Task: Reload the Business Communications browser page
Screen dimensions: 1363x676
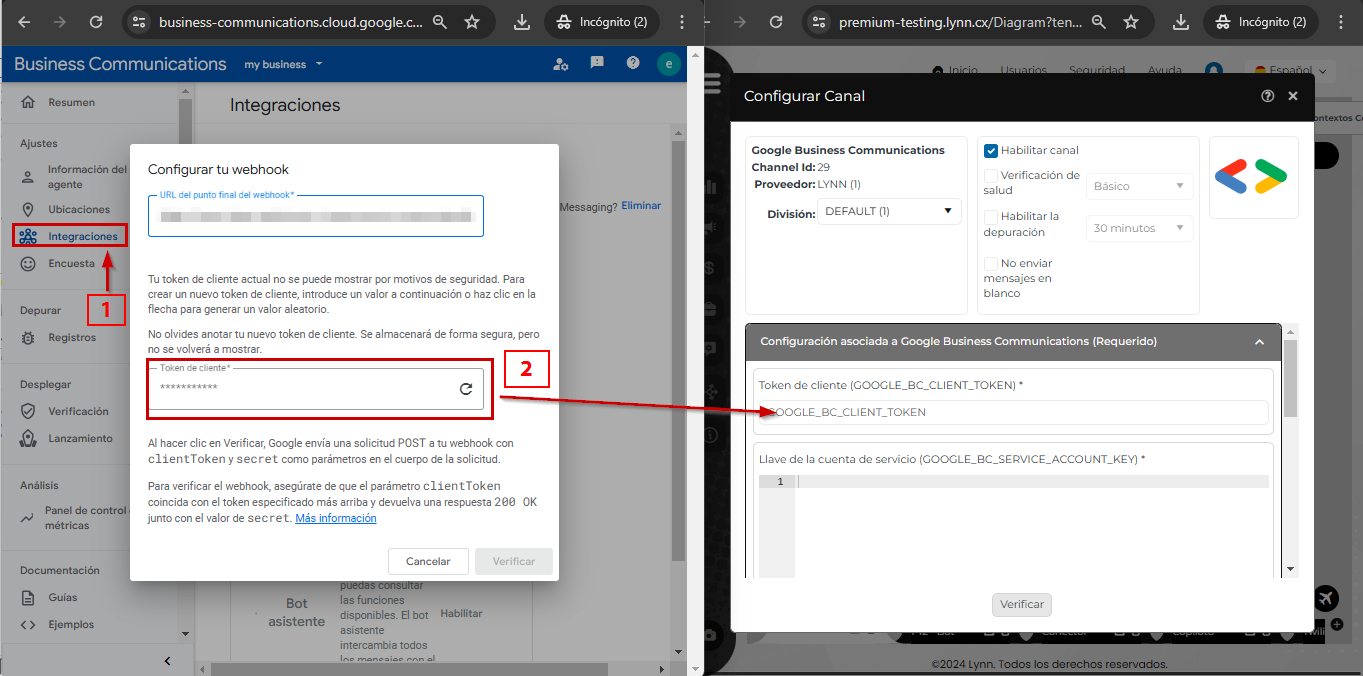Action: click(x=96, y=22)
